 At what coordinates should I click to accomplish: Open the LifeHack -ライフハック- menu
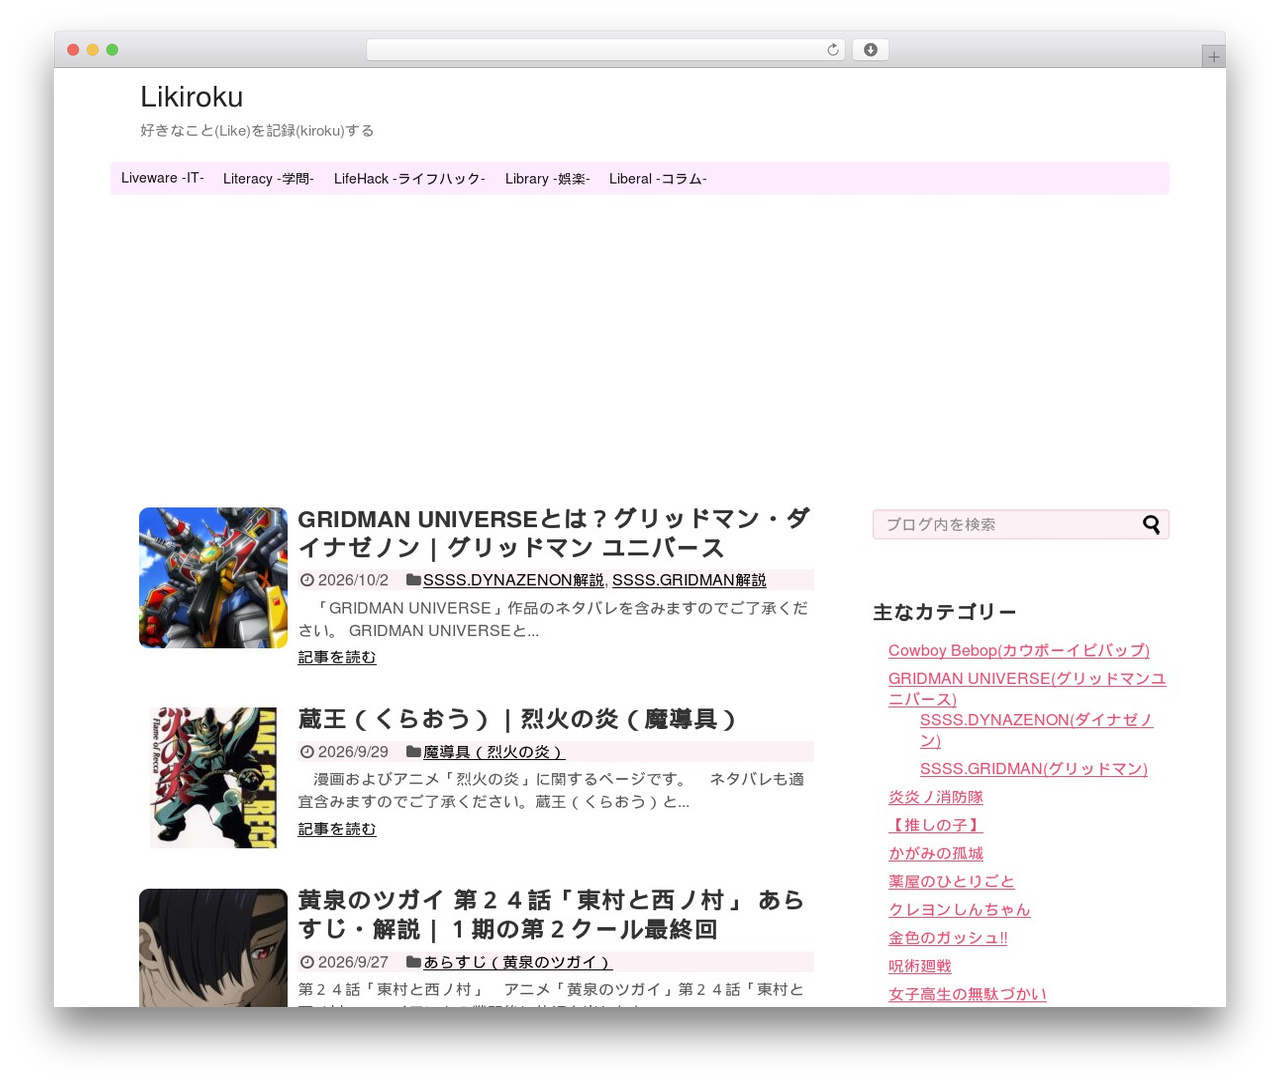coord(409,179)
